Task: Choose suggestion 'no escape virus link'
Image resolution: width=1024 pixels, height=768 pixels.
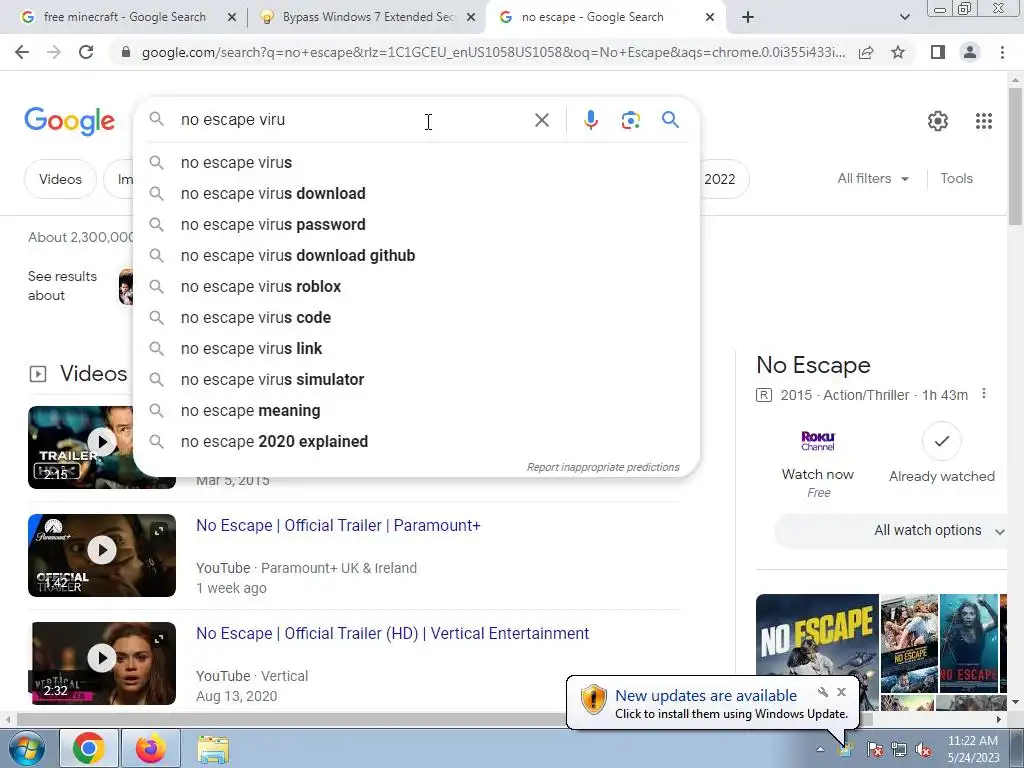Action: (416, 349)
